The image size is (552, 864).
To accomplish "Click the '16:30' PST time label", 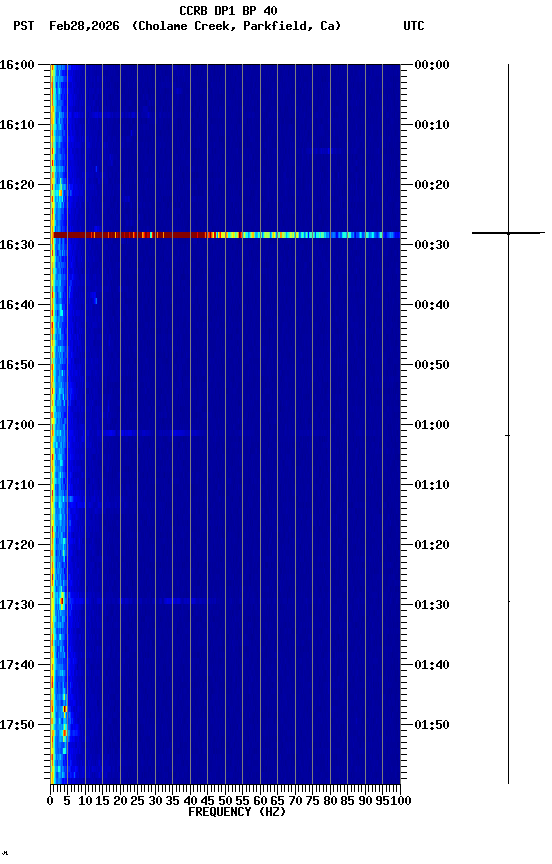I will tap(17, 245).
